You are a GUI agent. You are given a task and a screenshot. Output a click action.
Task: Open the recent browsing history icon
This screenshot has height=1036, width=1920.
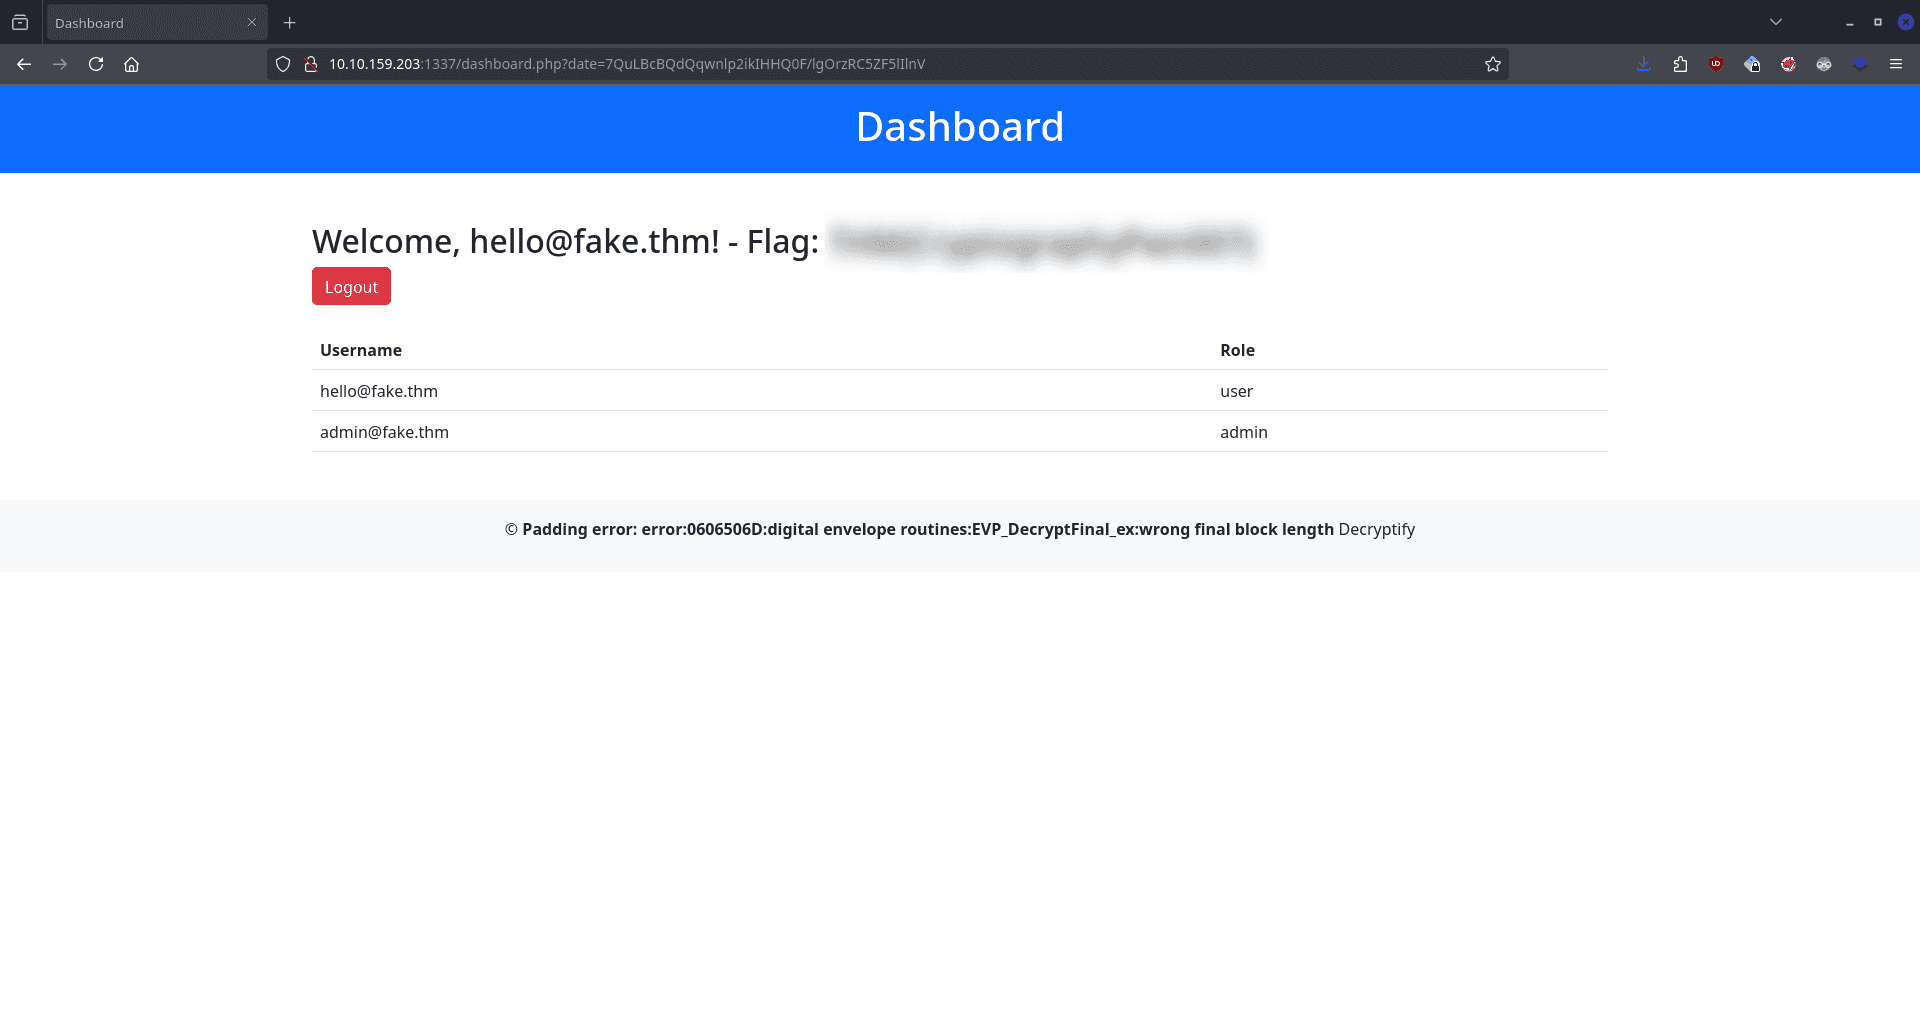20,22
